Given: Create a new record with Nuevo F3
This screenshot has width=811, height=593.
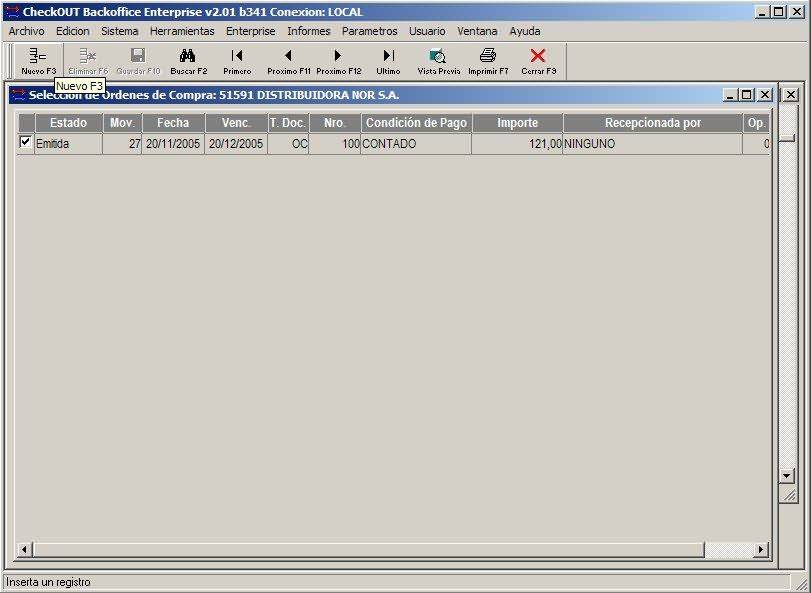Looking at the screenshot, I should point(38,61).
